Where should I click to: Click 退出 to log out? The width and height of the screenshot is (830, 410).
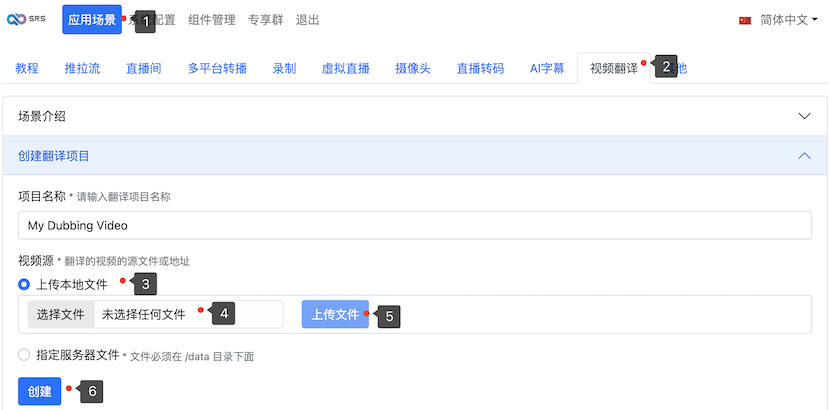coord(308,20)
